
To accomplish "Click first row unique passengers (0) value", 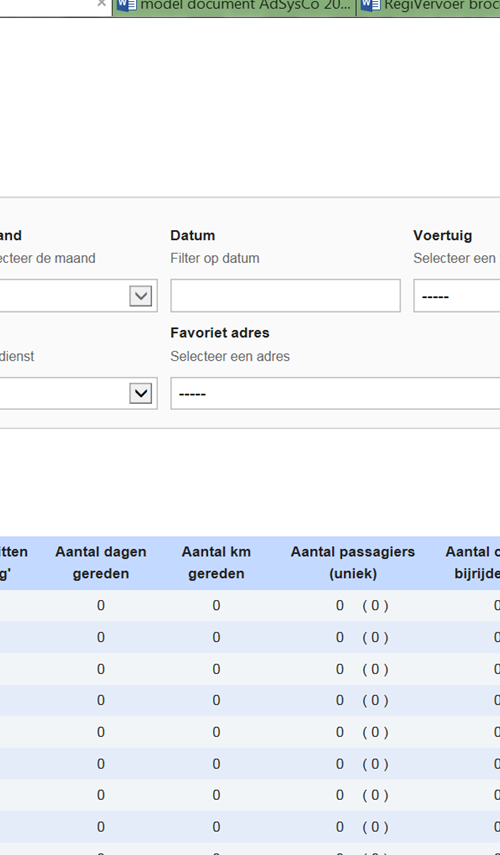I will pos(375,606).
